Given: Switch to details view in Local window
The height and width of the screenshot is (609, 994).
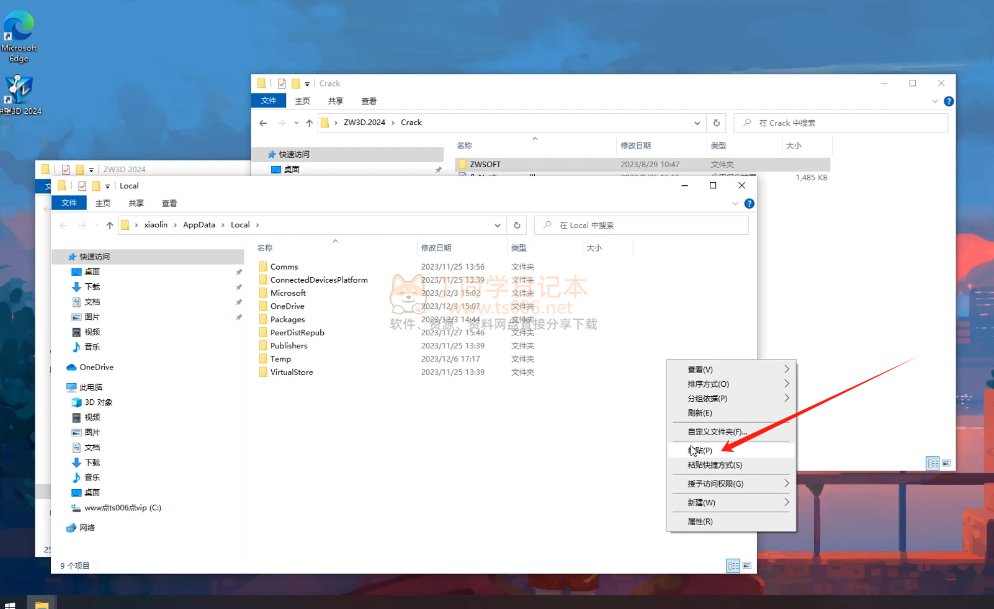Looking at the screenshot, I should coord(733,566).
